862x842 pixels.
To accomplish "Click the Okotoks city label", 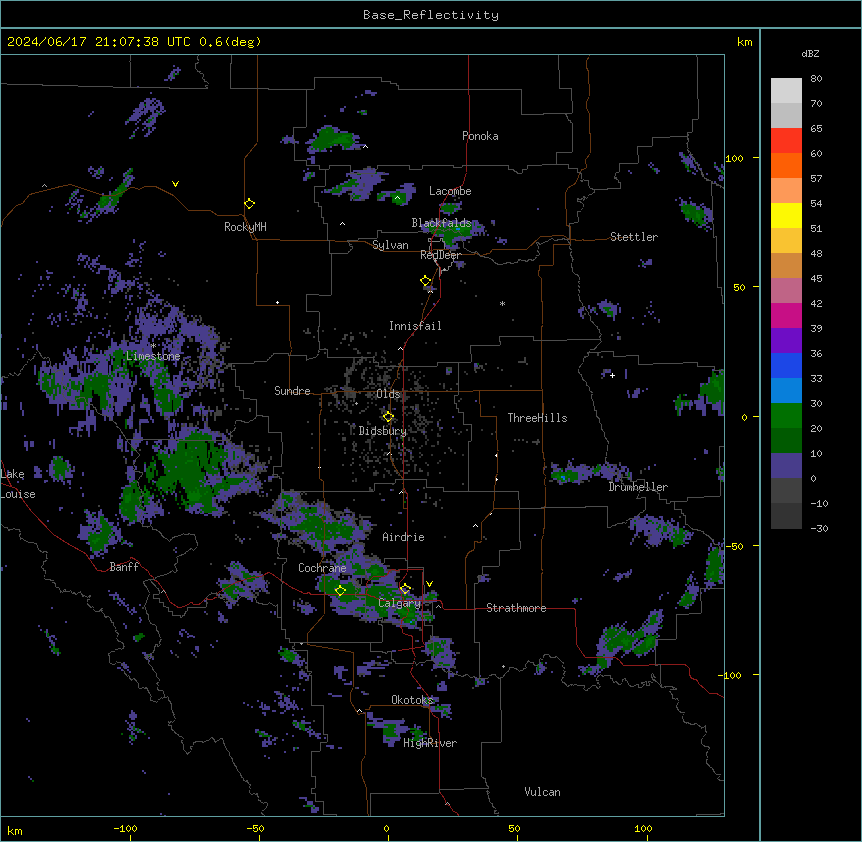I will (412, 700).
